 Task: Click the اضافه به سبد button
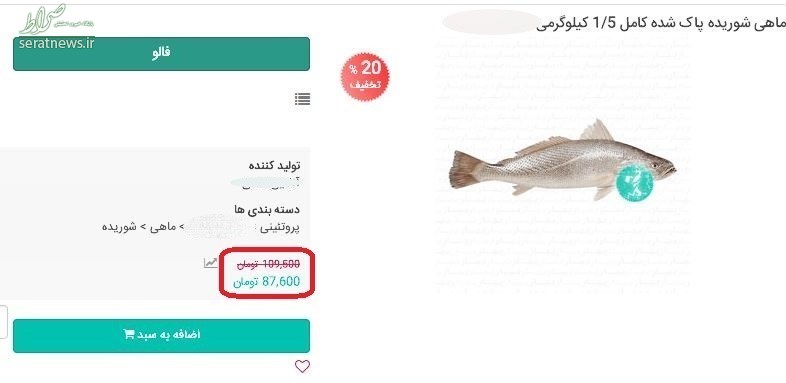coord(161,335)
